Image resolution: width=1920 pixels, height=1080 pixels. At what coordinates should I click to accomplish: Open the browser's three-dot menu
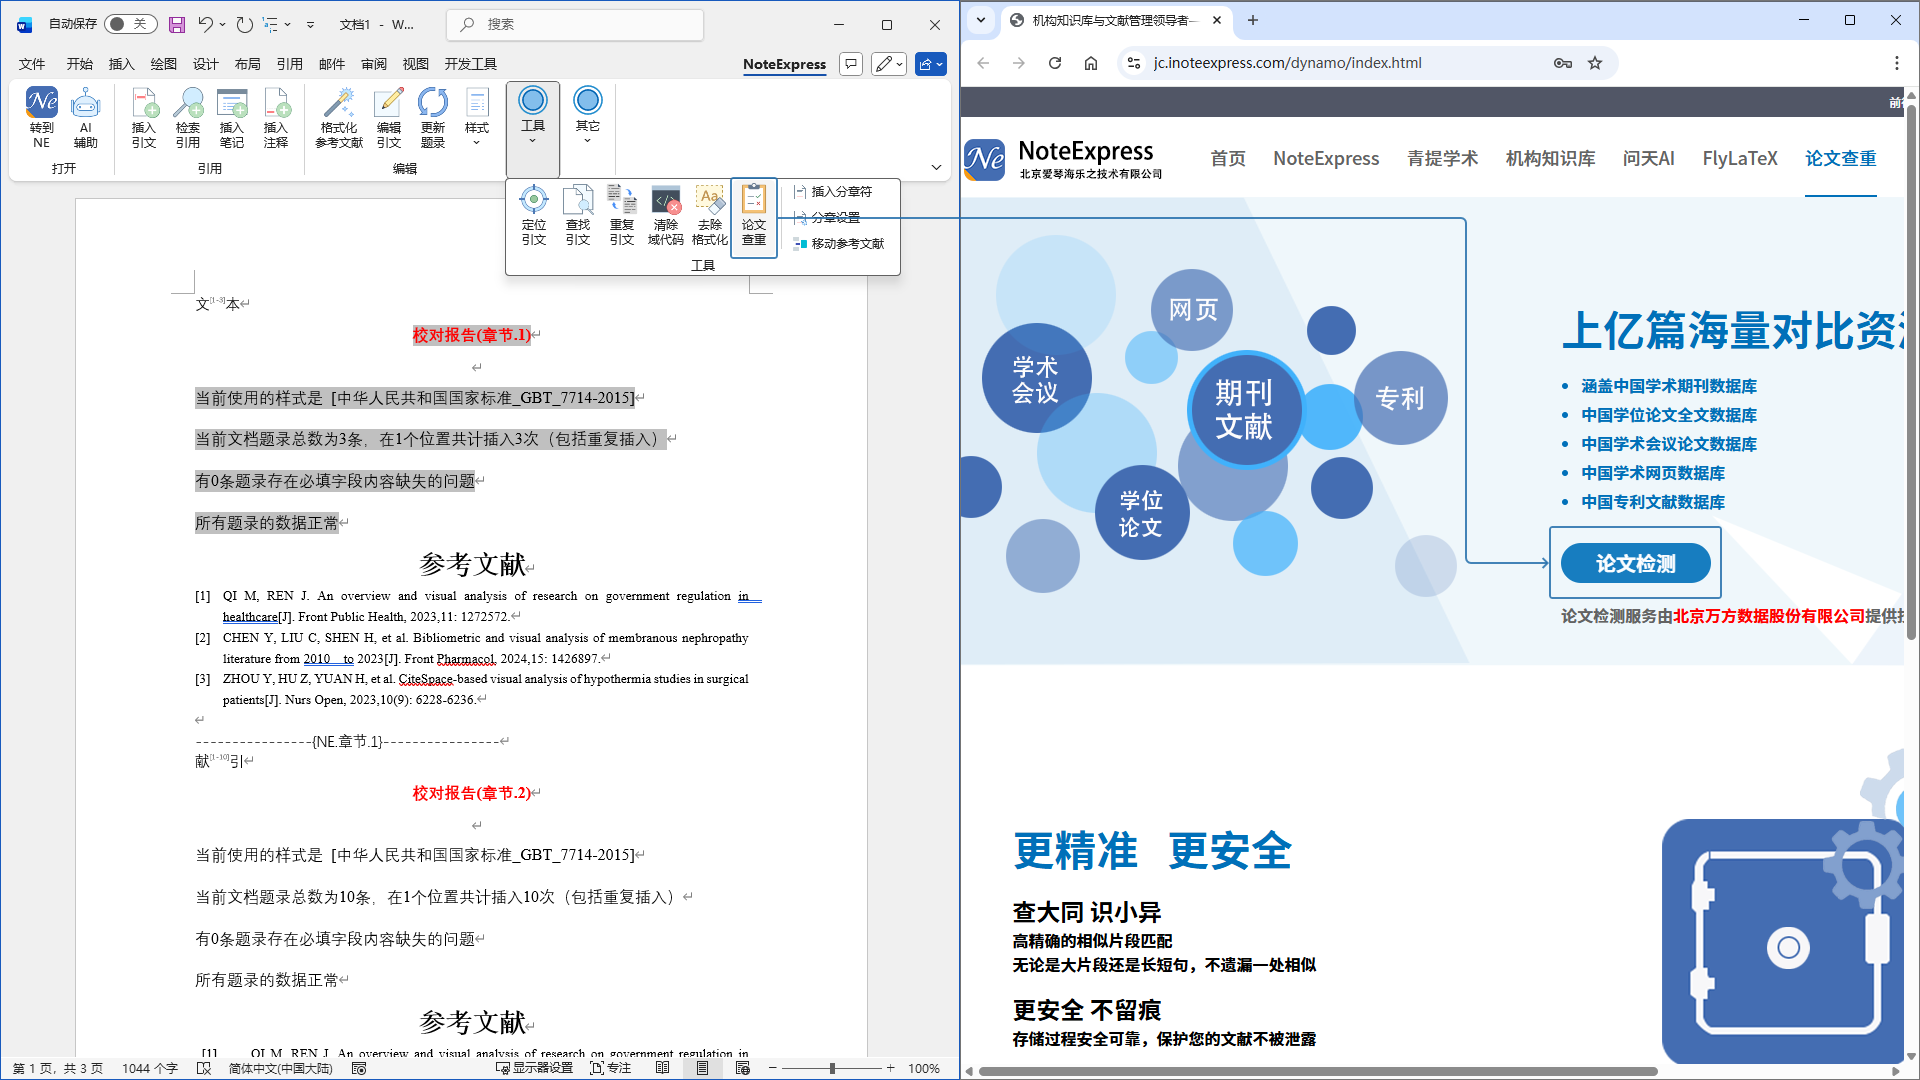[x=1896, y=63]
